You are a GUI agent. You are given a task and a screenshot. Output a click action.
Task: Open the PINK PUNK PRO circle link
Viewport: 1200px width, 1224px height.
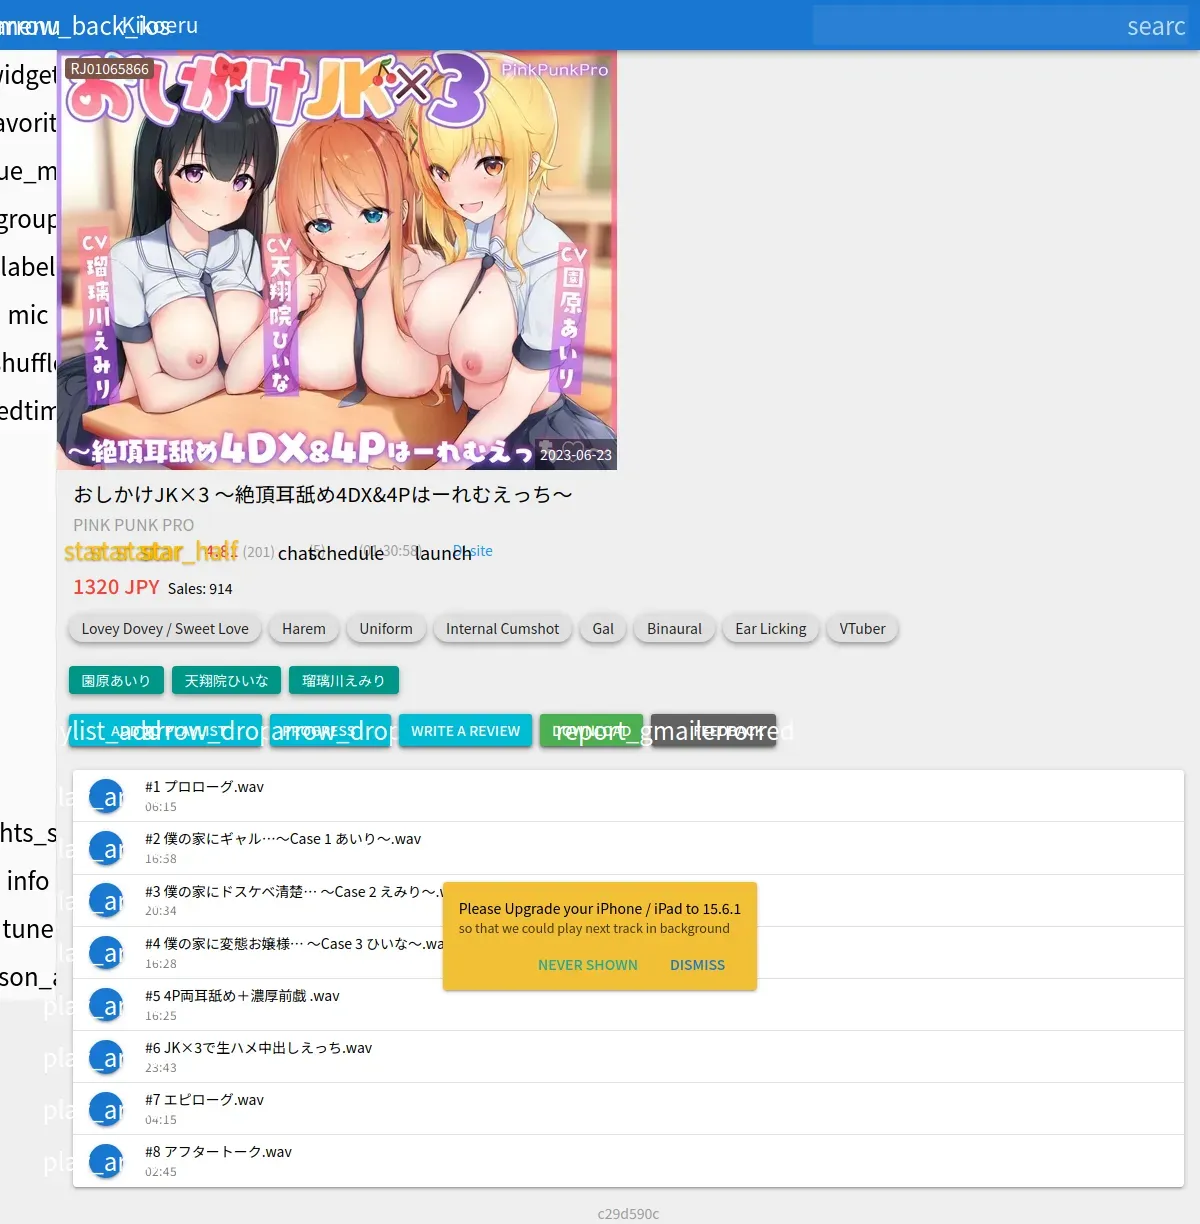click(134, 525)
